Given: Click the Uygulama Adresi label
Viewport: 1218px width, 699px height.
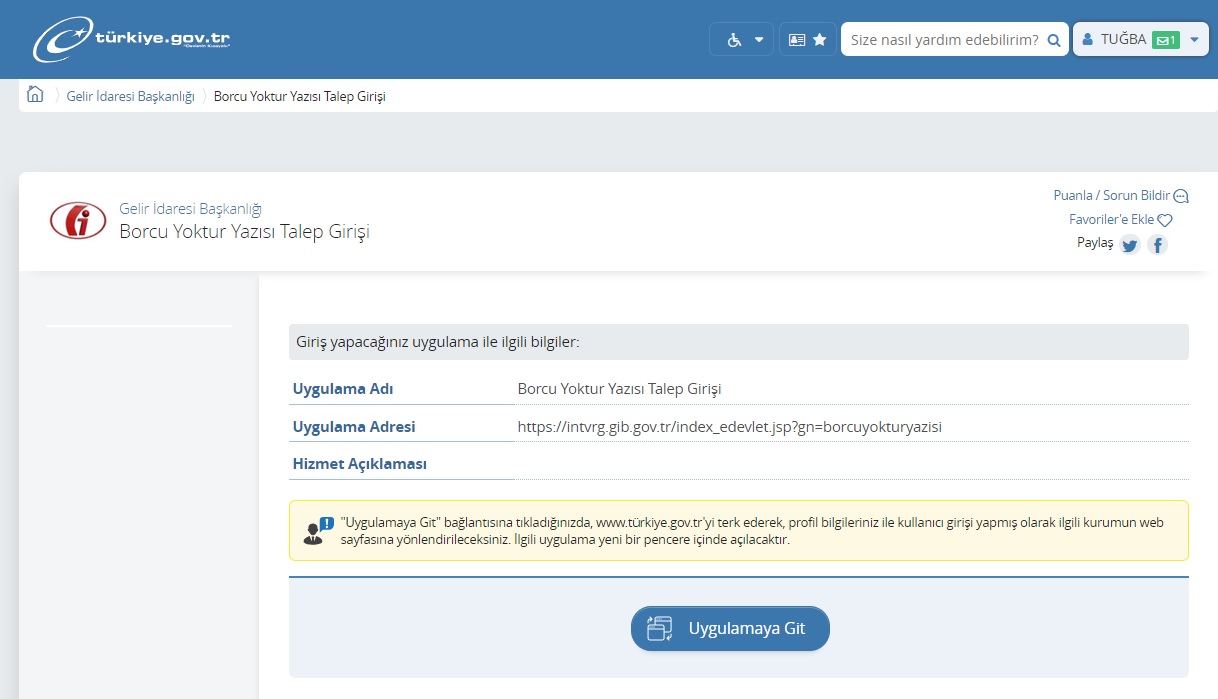Looking at the screenshot, I should [x=353, y=427].
